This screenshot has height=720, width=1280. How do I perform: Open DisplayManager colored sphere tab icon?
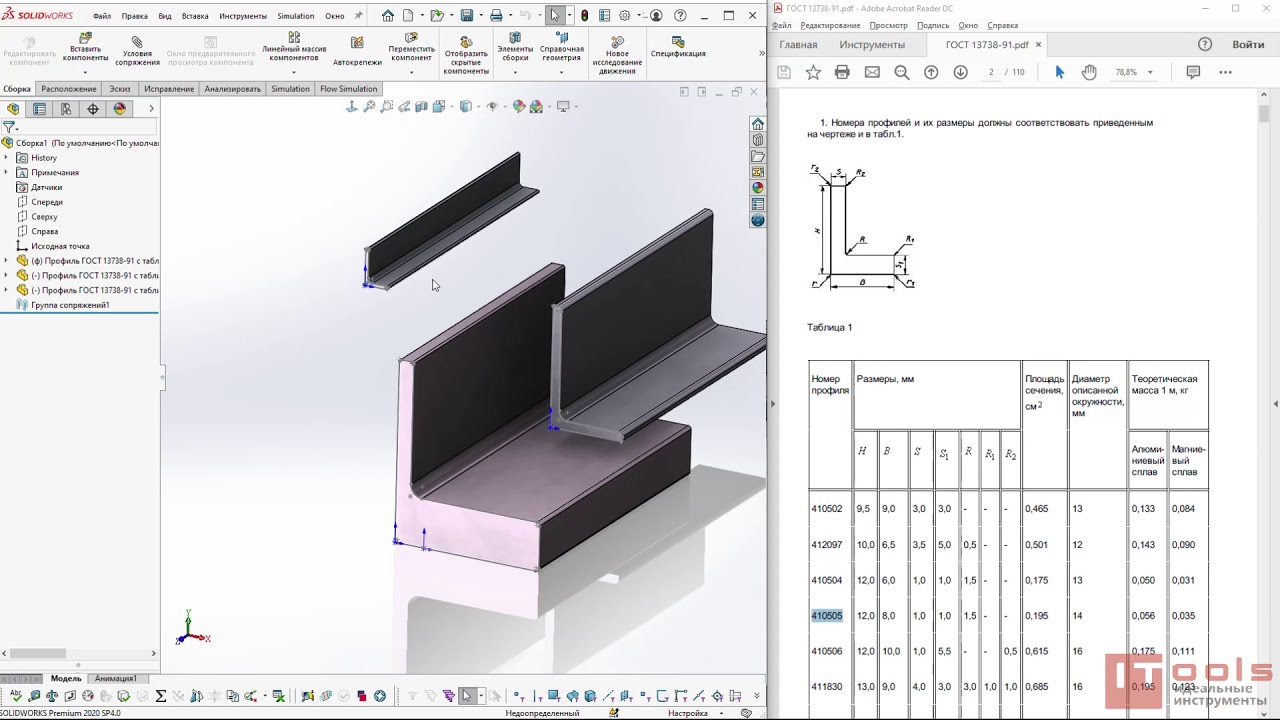point(120,109)
